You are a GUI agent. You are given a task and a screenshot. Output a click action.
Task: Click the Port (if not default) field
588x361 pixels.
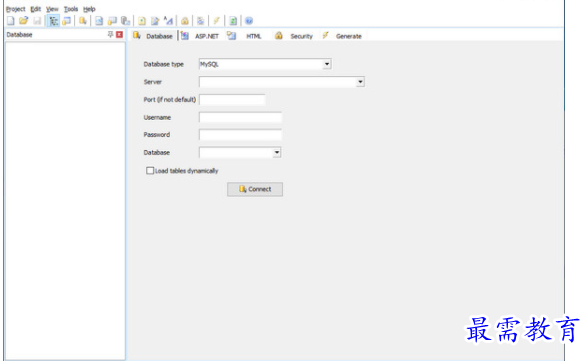[x=232, y=100]
